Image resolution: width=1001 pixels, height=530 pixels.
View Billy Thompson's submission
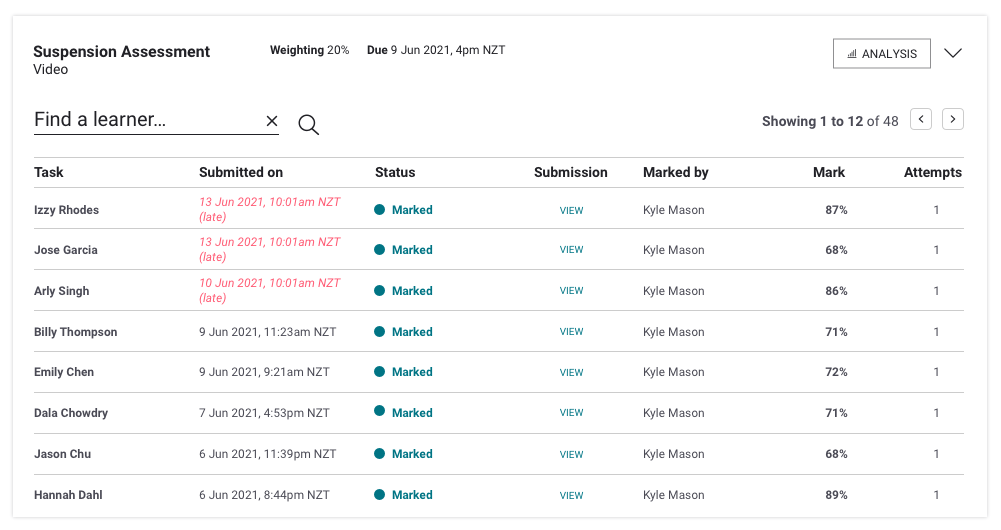click(571, 332)
